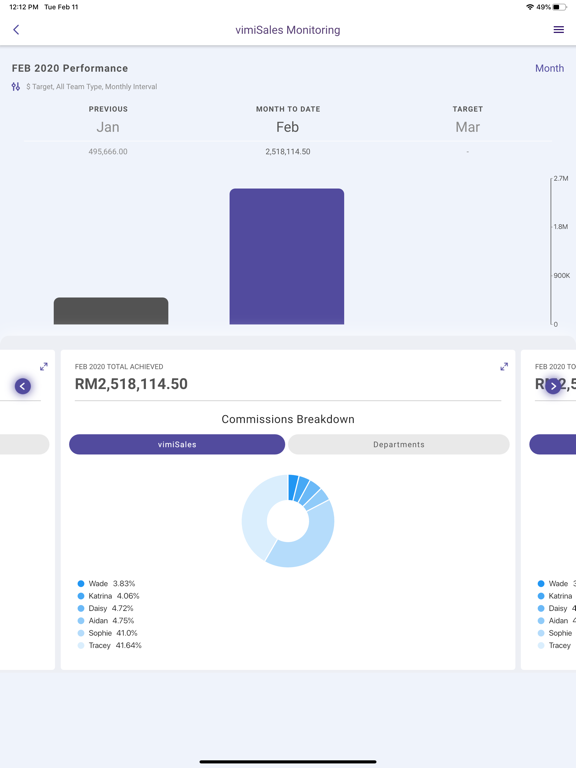Image resolution: width=576 pixels, height=768 pixels.
Task: Select the Jan previous month column
Action: (x=108, y=127)
